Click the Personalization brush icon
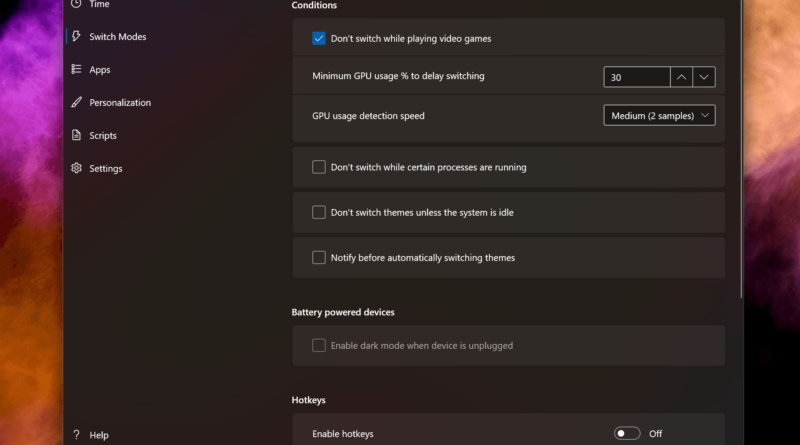This screenshot has height=445, width=800. coord(76,102)
